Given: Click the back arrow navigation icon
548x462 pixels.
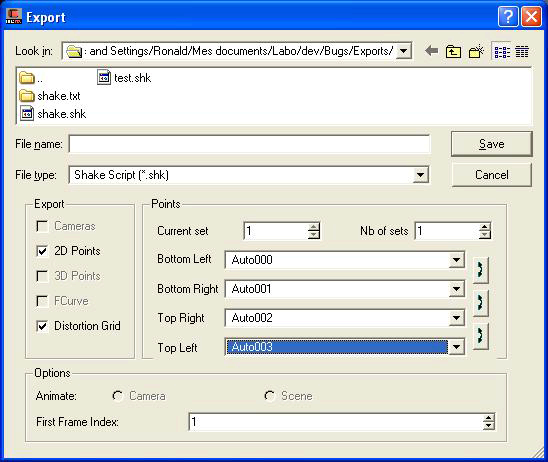Looking at the screenshot, I should pyautogui.click(x=432, y=51).
